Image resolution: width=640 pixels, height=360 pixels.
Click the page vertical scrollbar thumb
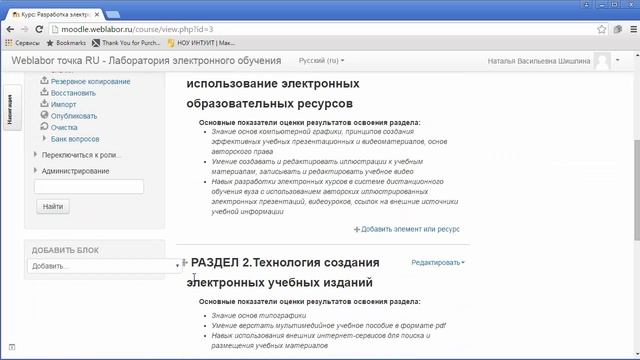coord(637,190)
